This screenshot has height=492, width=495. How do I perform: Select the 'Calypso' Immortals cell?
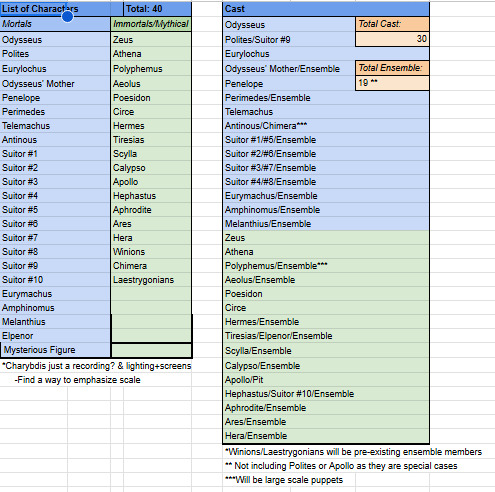click(x=151, y=168)
